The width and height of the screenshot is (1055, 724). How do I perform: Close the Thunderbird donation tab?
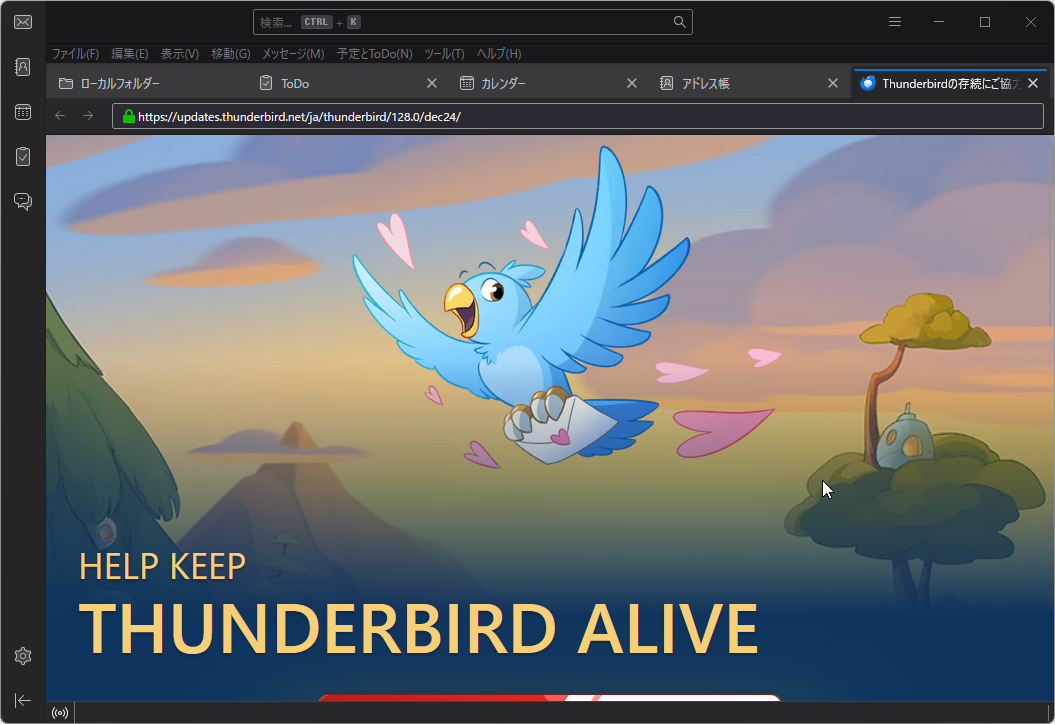(x=1033, y=83)
